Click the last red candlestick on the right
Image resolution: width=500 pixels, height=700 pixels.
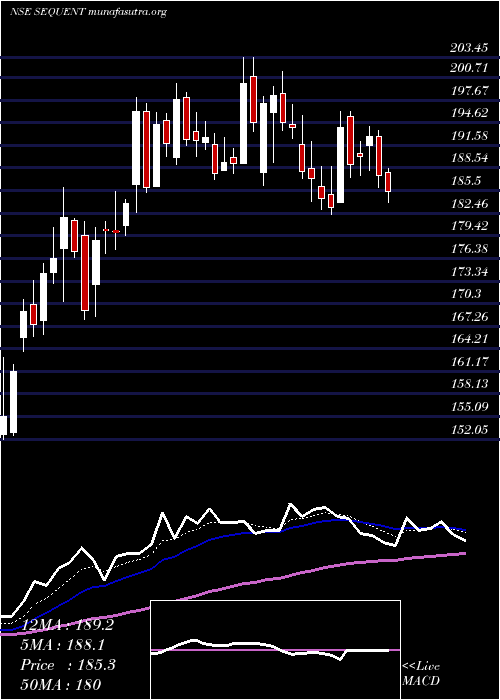coord(388,182)
